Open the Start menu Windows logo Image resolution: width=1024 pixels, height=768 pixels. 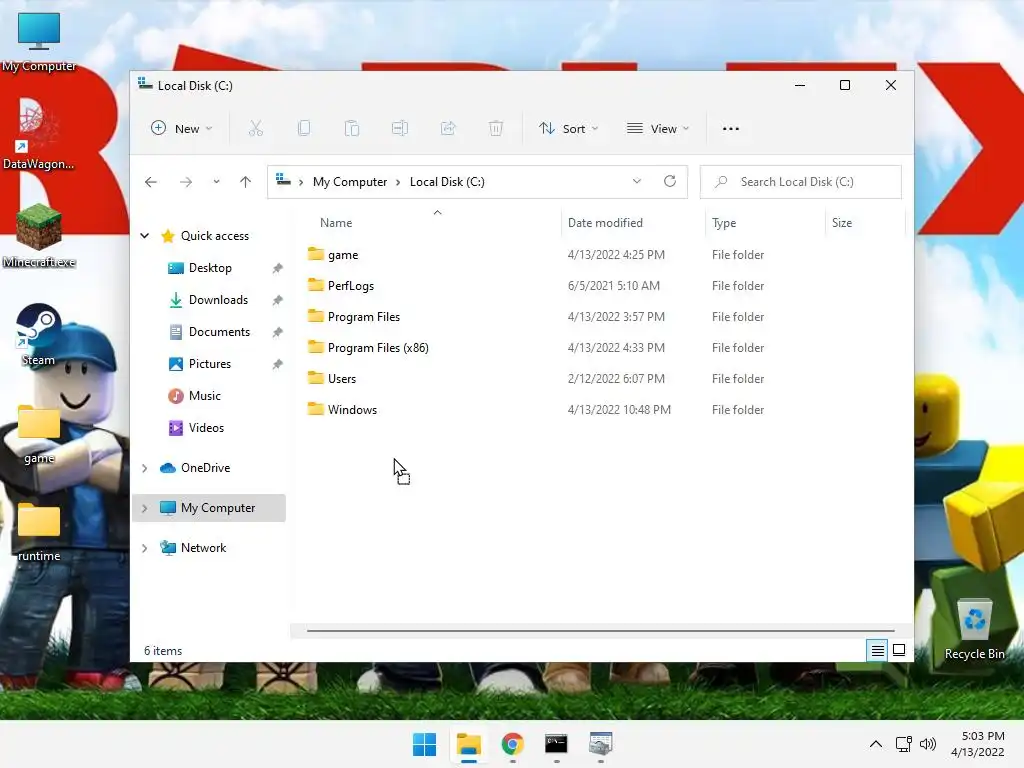424,744
